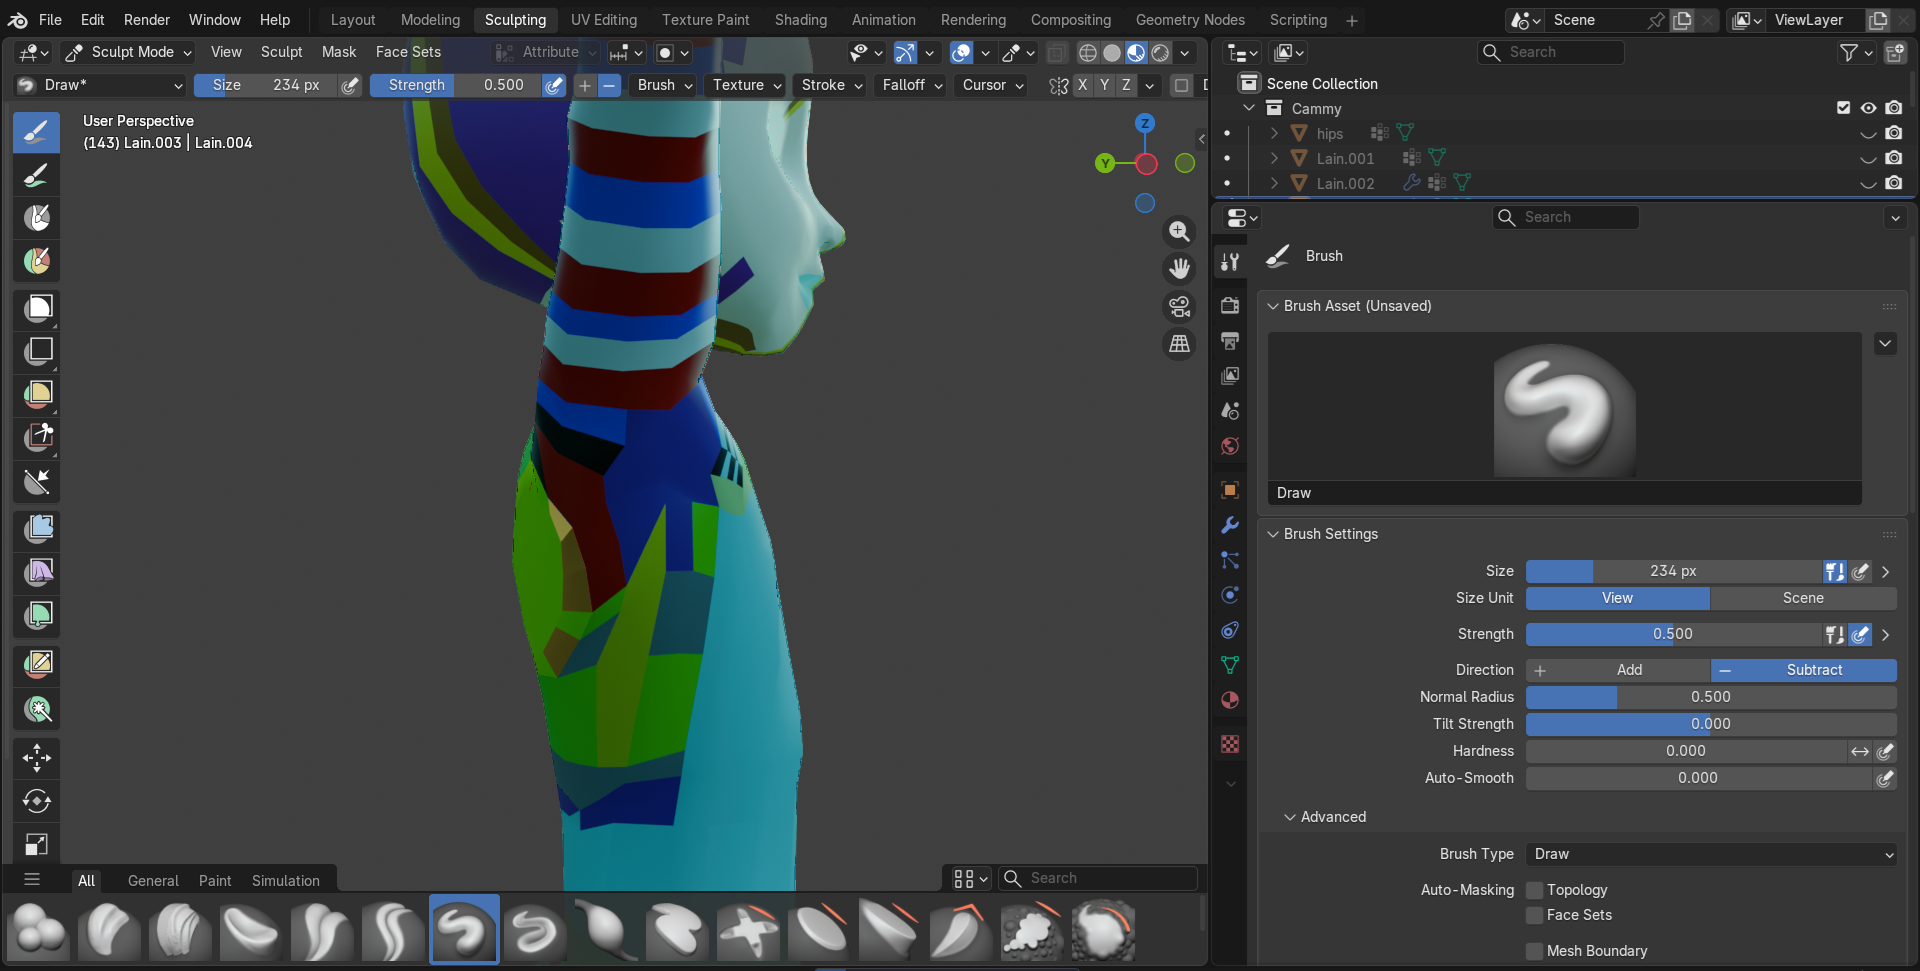This screenshot has width=1920, height=971.
Task: Switch to orthographic grid view icon
Action: (1180, 344)
